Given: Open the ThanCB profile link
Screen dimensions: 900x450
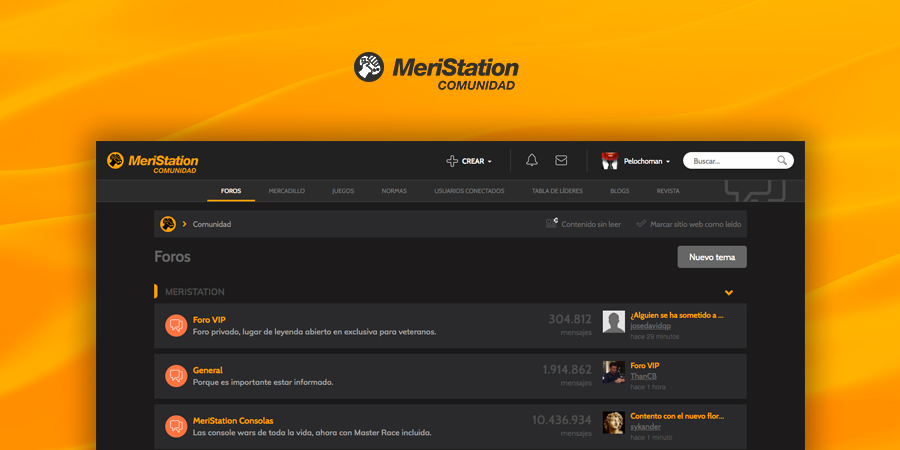Looking at the screenshot, I should pyautogui.click(x=643, y=376).
